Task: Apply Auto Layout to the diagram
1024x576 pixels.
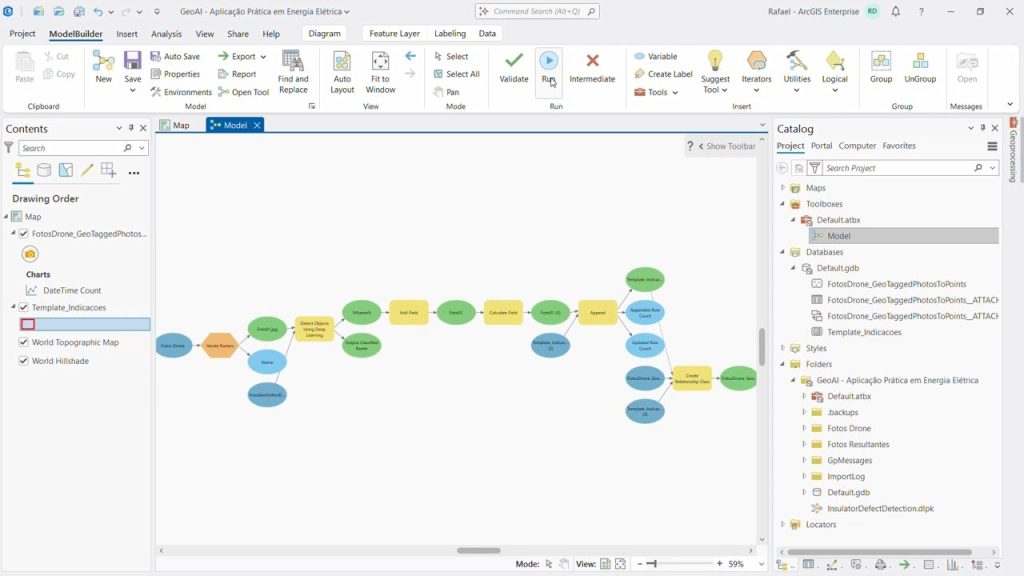Action: 342,72
